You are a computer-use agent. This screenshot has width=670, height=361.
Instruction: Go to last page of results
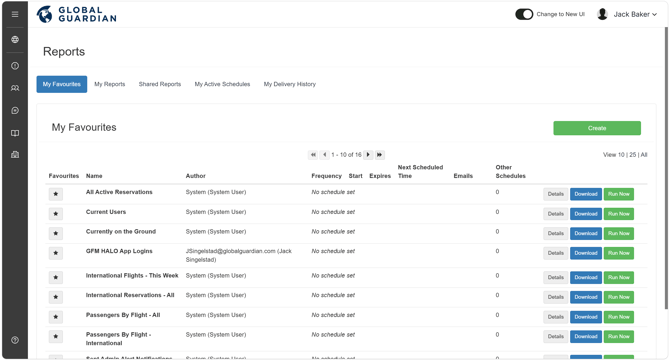379,155
